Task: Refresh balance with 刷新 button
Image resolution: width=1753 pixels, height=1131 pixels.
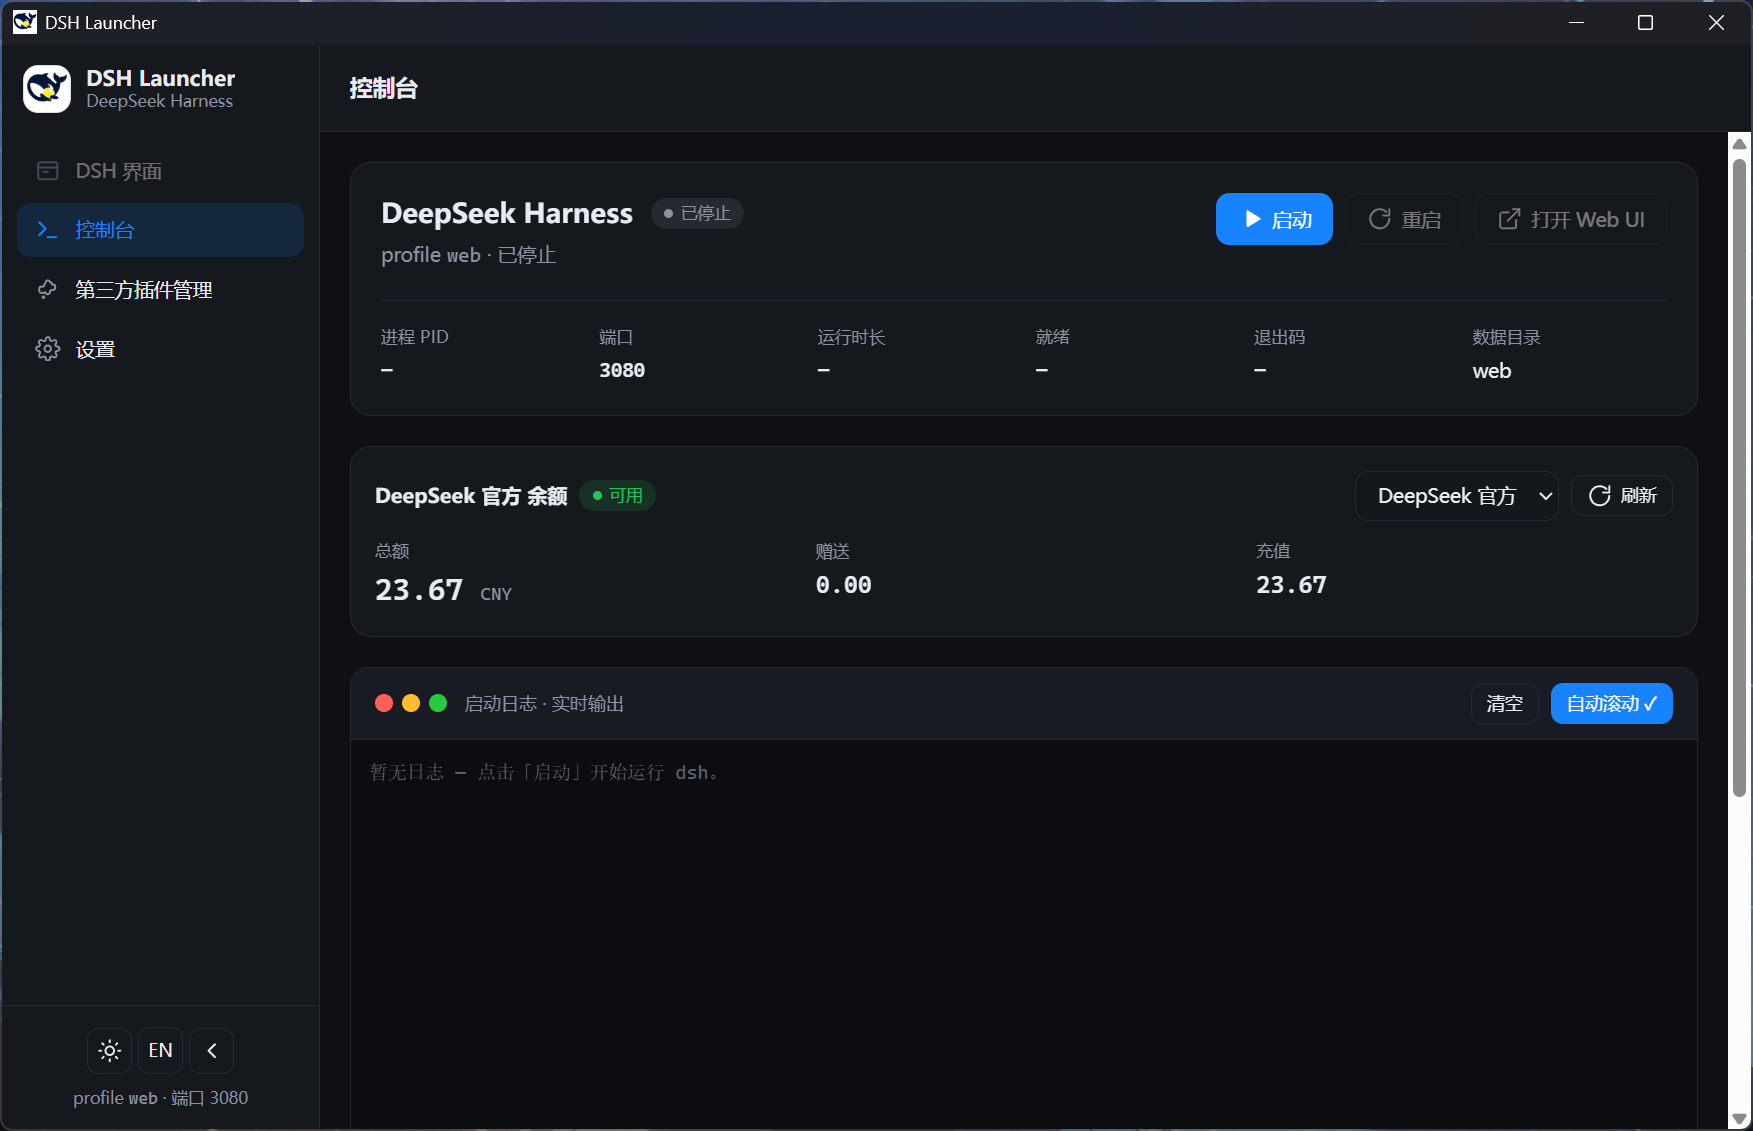Action: point(1622,496)
